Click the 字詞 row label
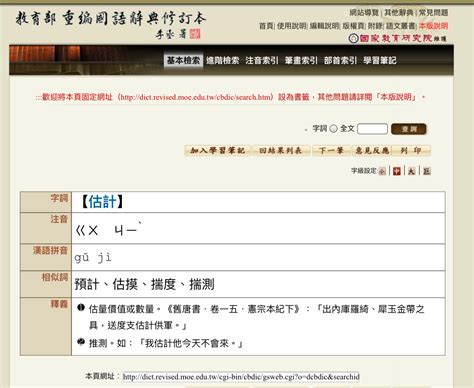 [59, 198]
